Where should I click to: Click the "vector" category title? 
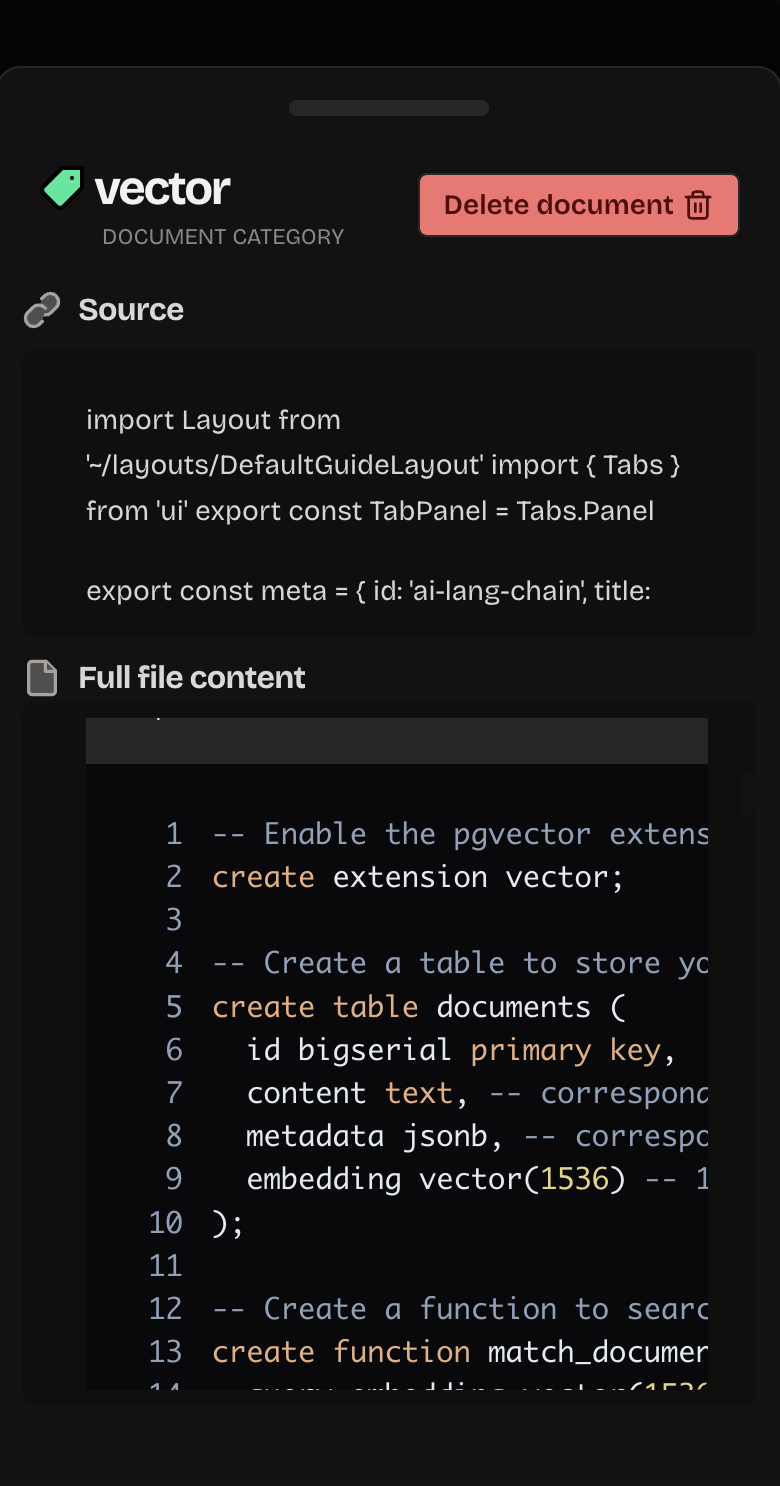pos(162,189)
